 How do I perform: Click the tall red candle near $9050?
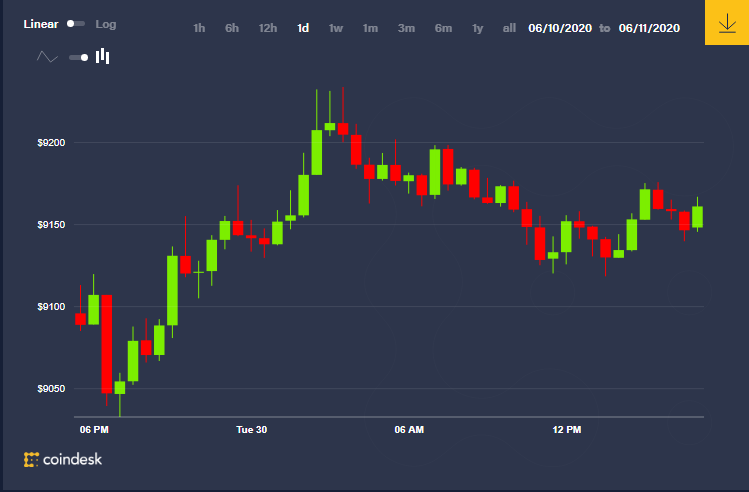pos(107,344)
